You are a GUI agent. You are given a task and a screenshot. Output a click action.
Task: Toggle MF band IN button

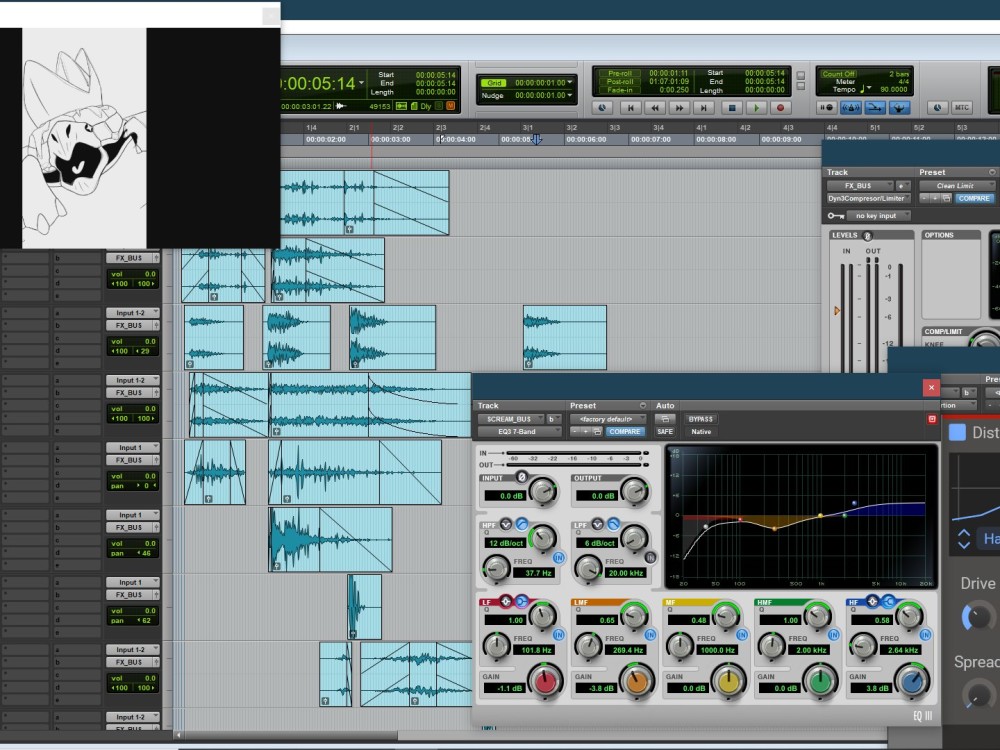point(742,635)
